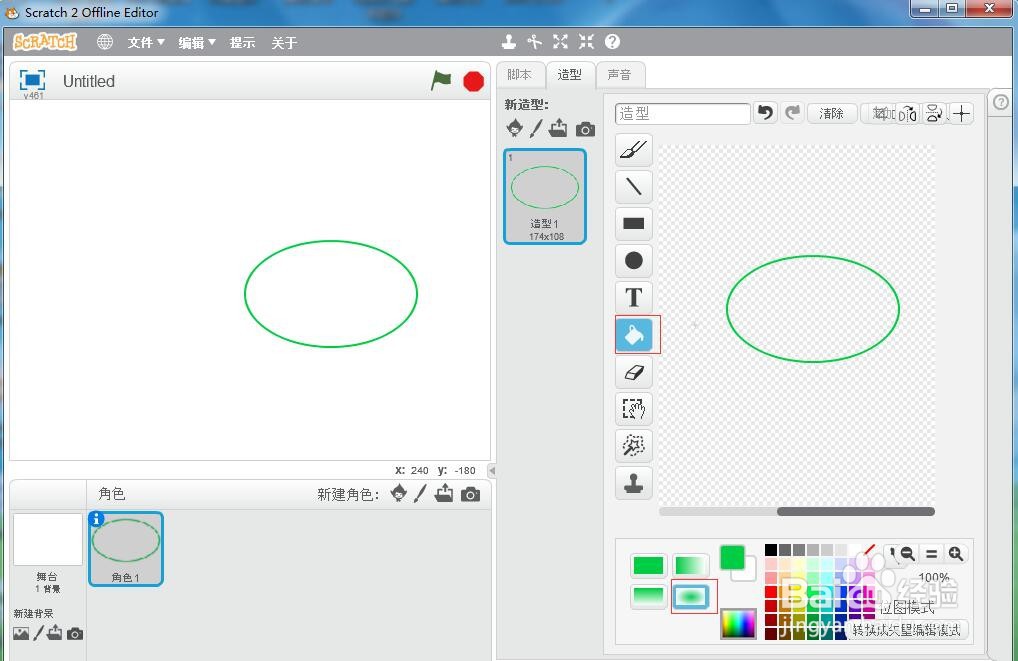Select the Eraser tool
The height and width of the screenshot is (661, 1018).
634,373
